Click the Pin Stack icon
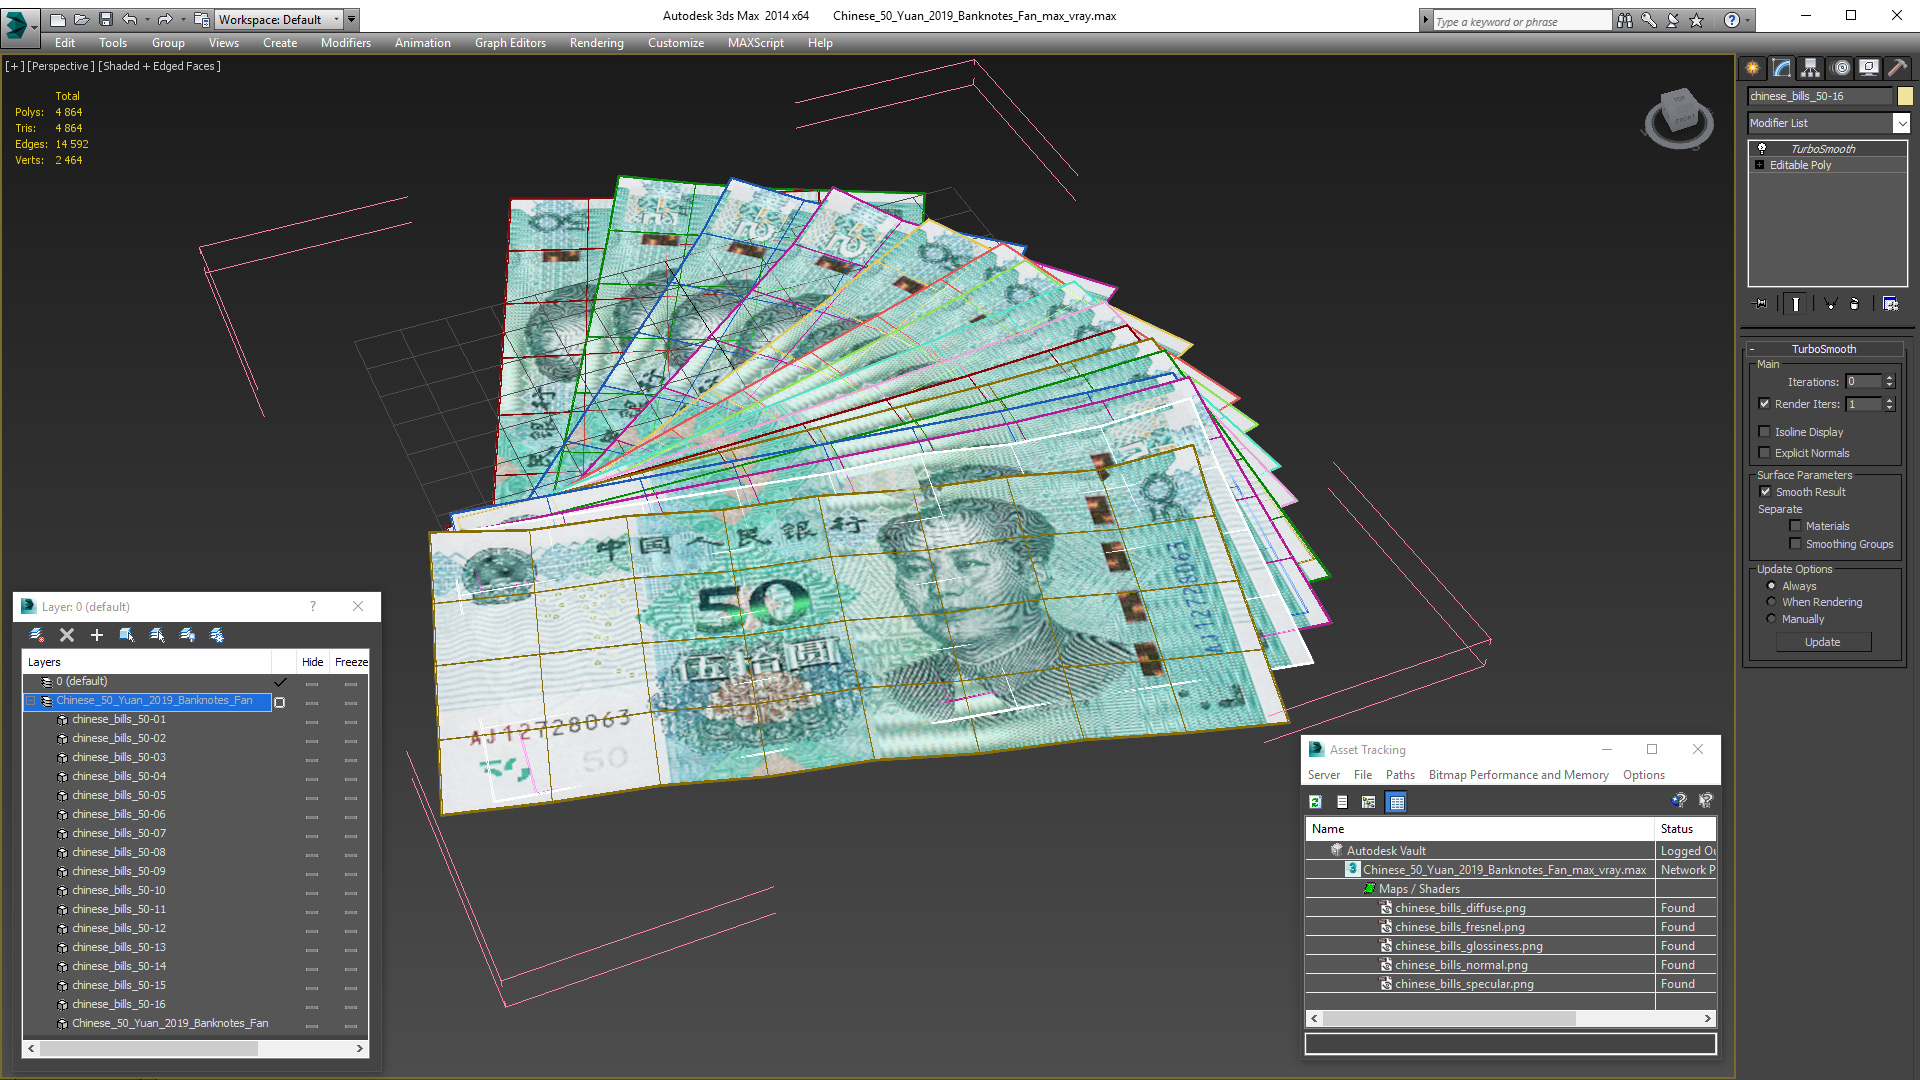1920x1080 pixels. (x=1761, y=304)
